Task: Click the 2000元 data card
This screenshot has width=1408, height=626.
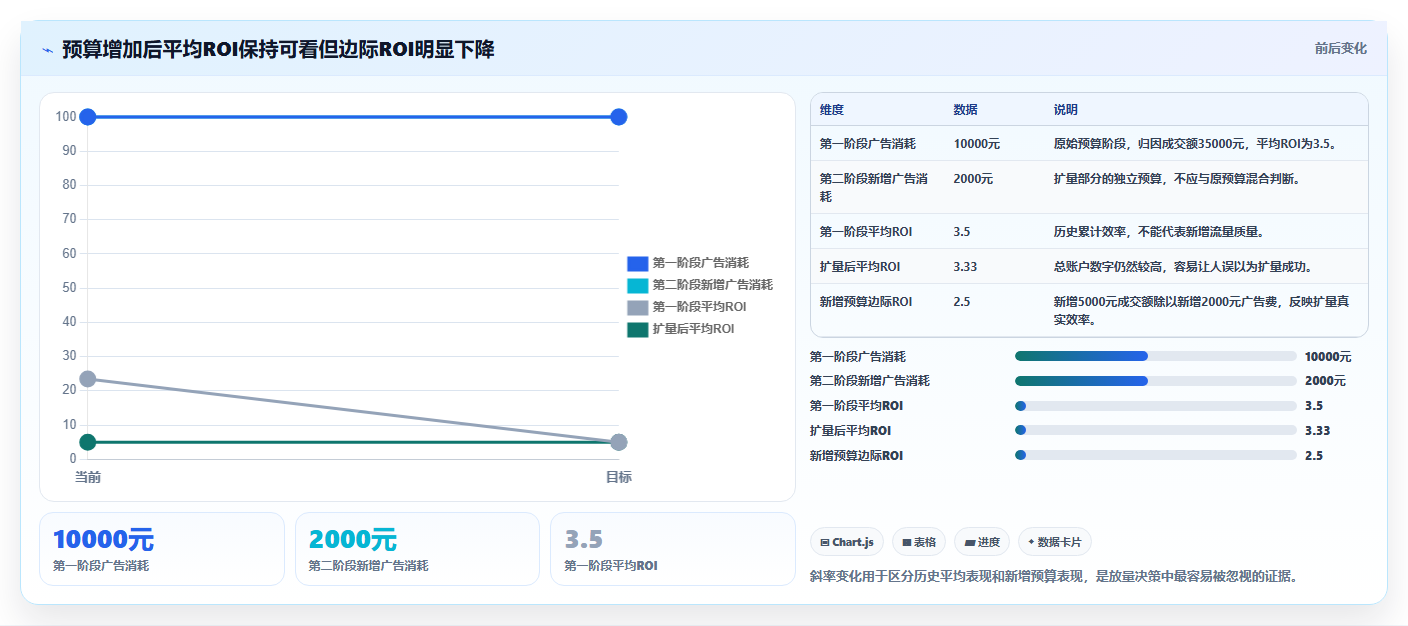Action: 417,549
